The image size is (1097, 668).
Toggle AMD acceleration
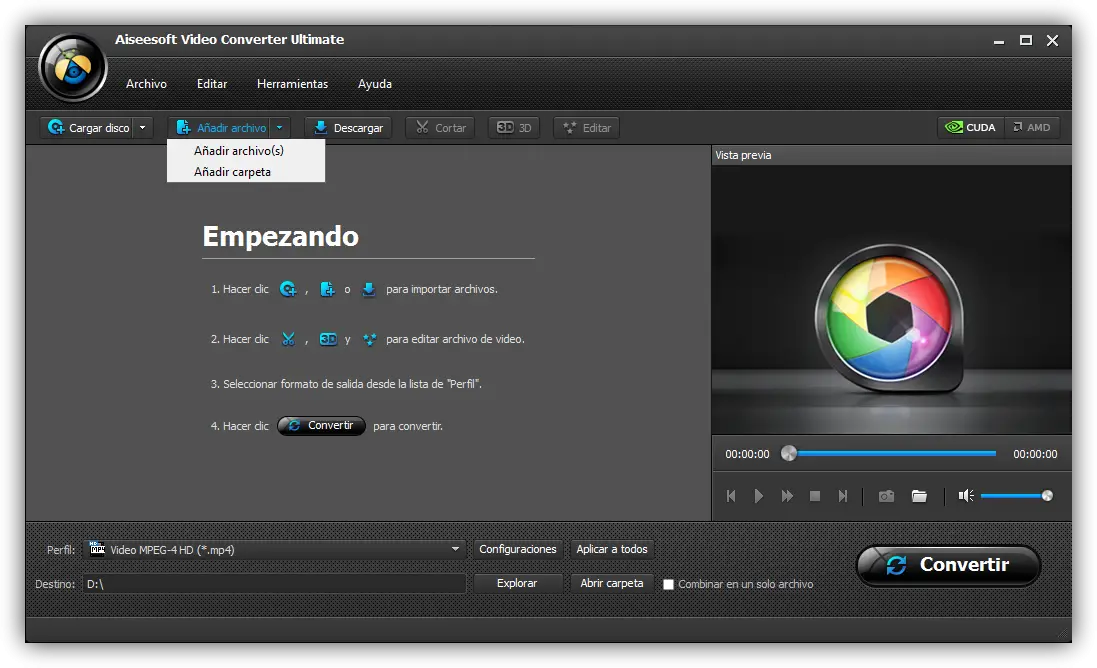1032,127
